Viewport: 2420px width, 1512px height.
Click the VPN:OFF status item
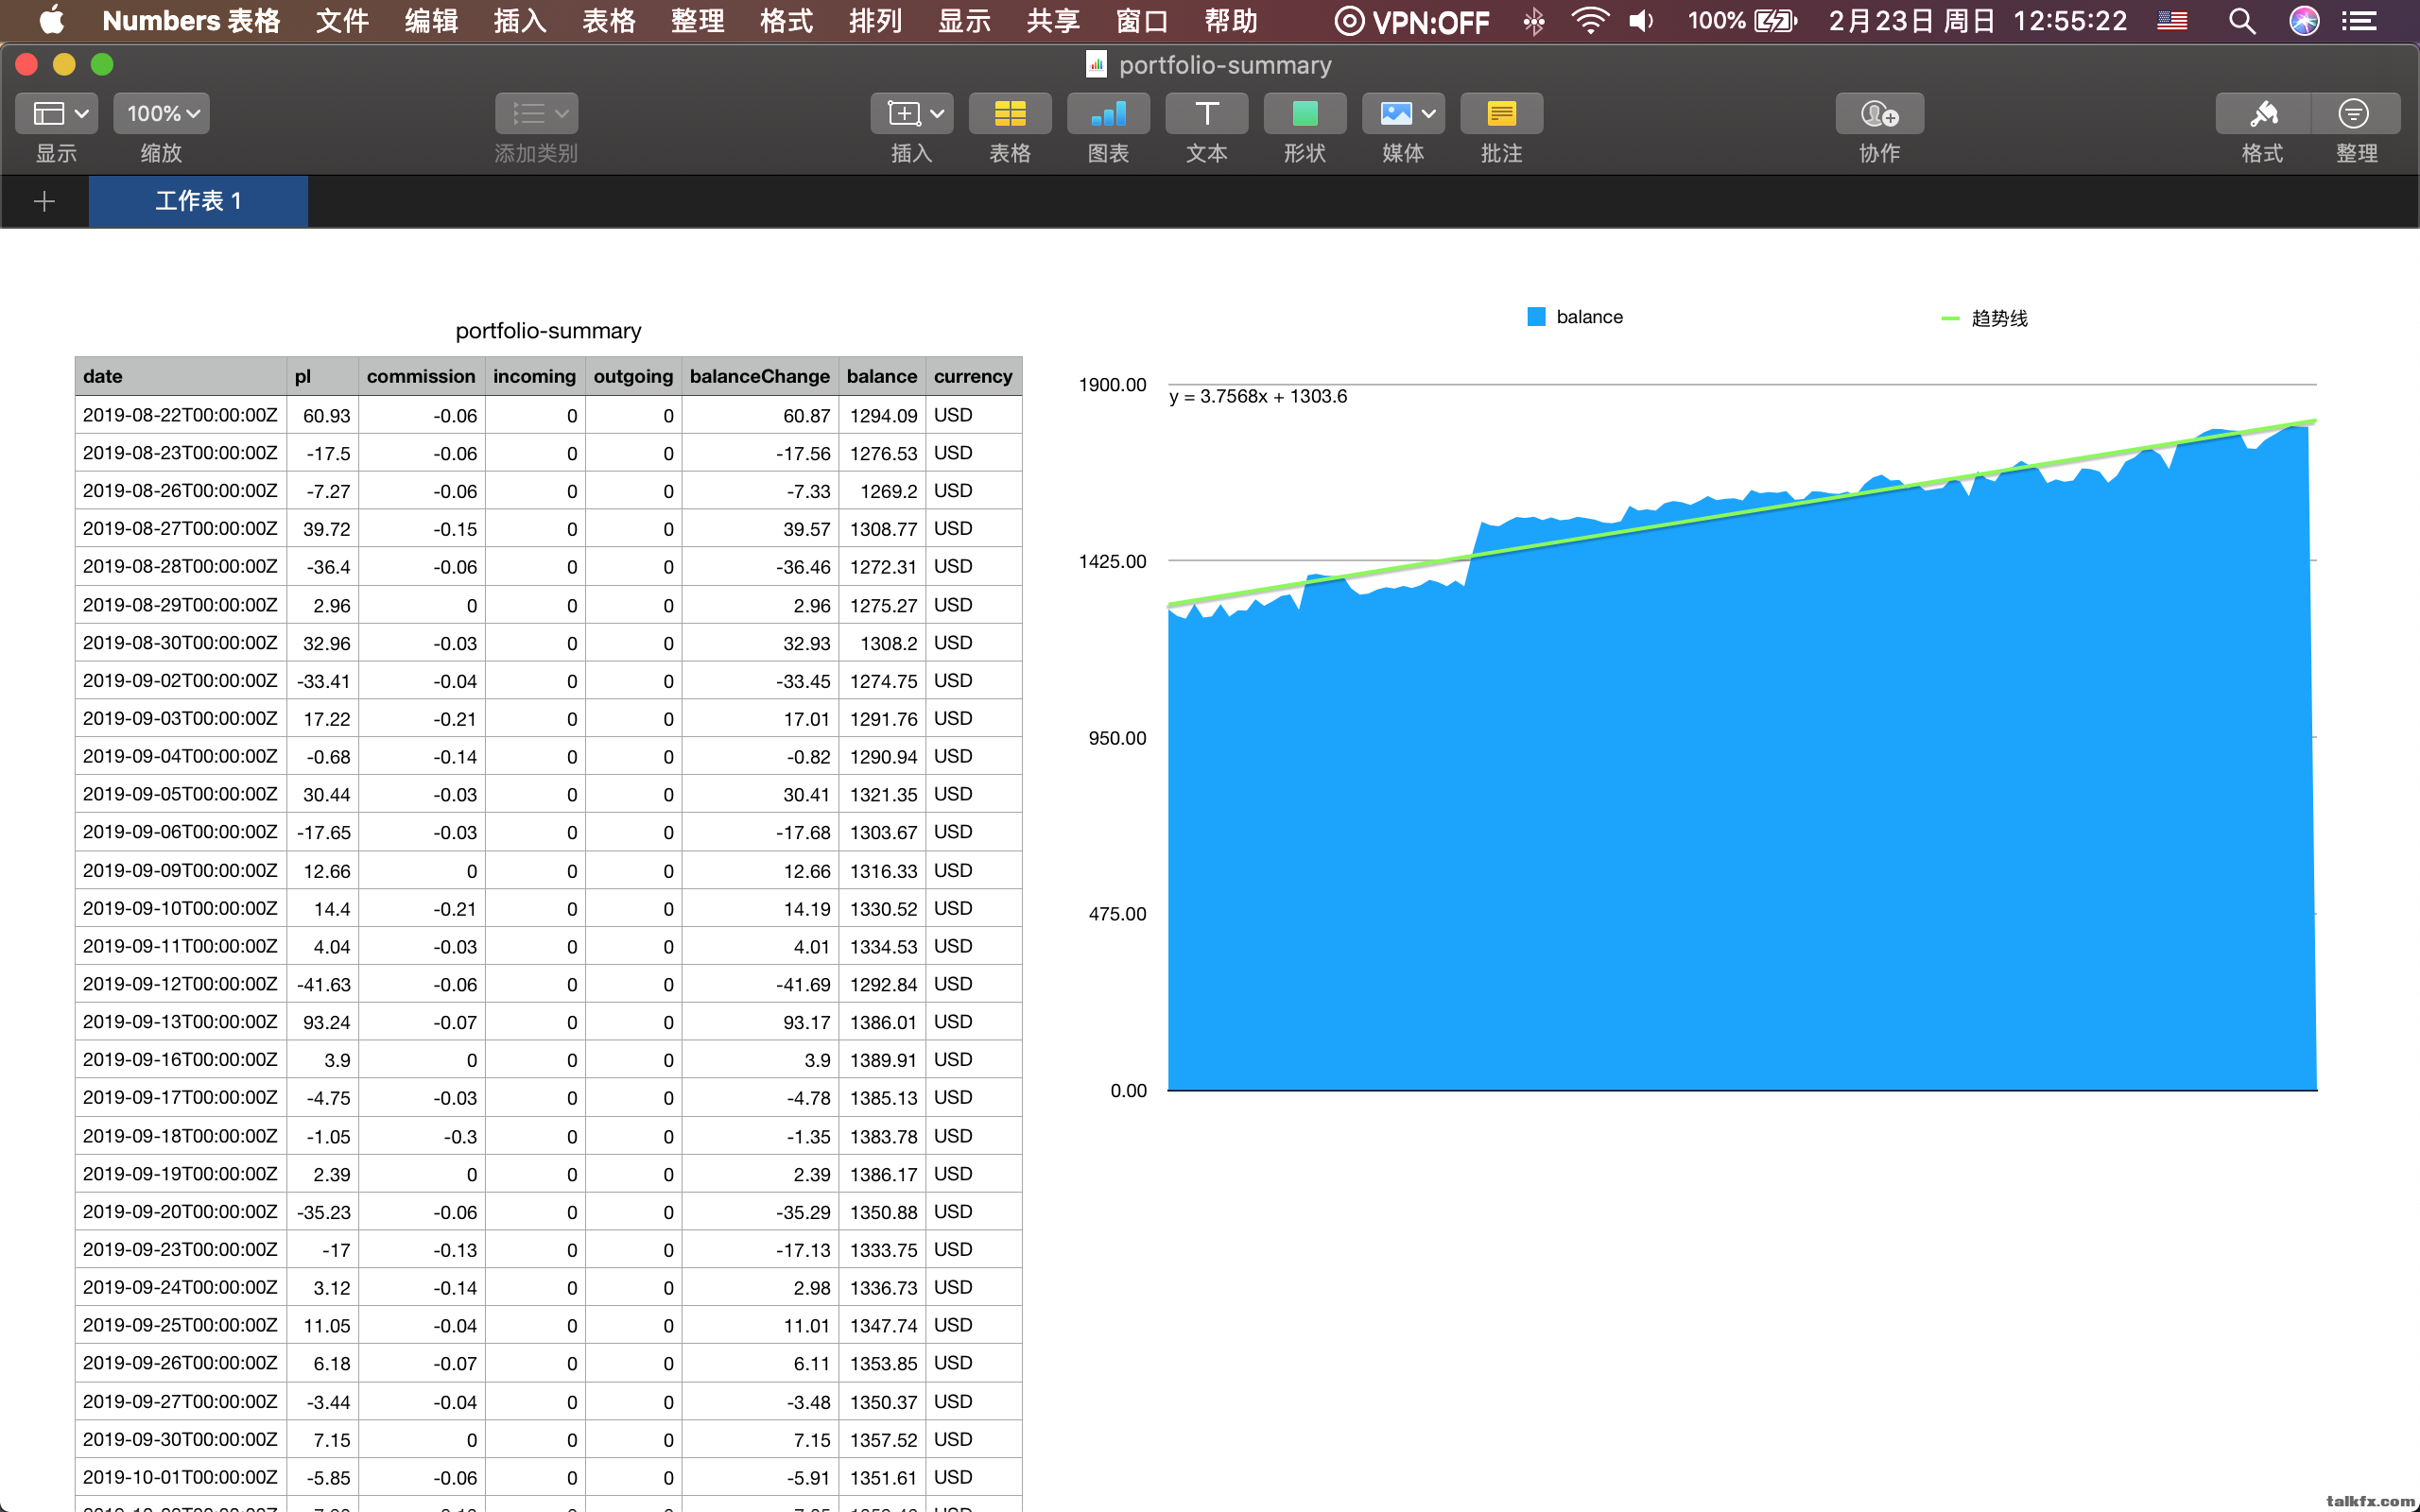tap(1412, 21)
